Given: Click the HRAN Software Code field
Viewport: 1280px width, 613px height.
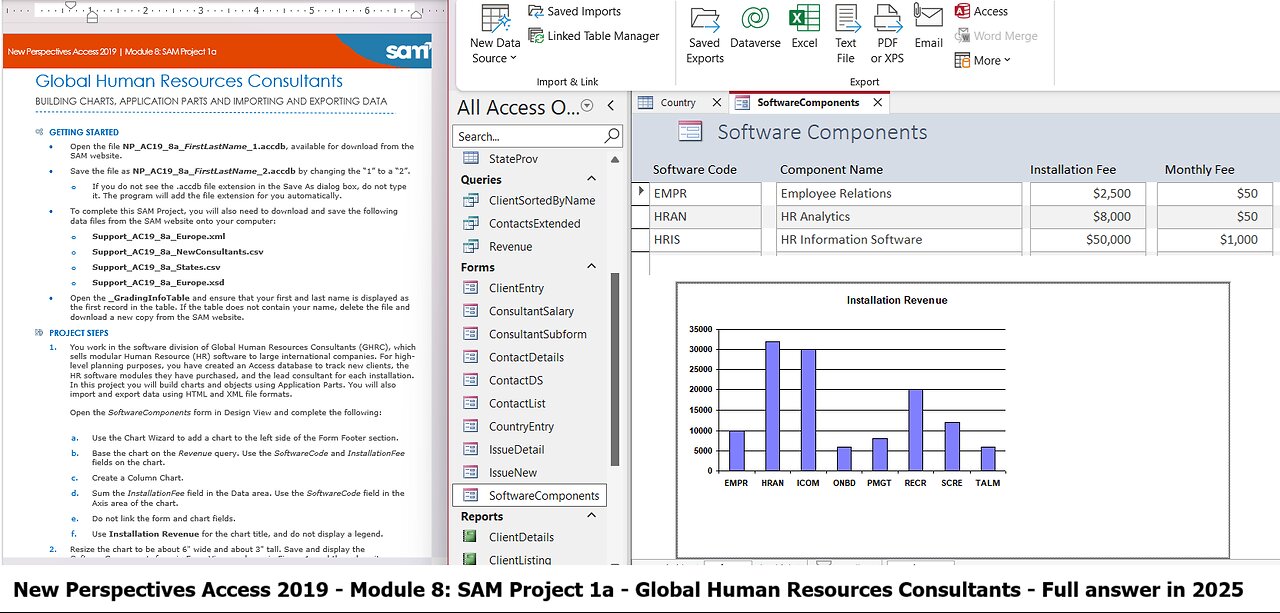Looking at the screenshot, I should pyautogui.click(x=705, y=216).
